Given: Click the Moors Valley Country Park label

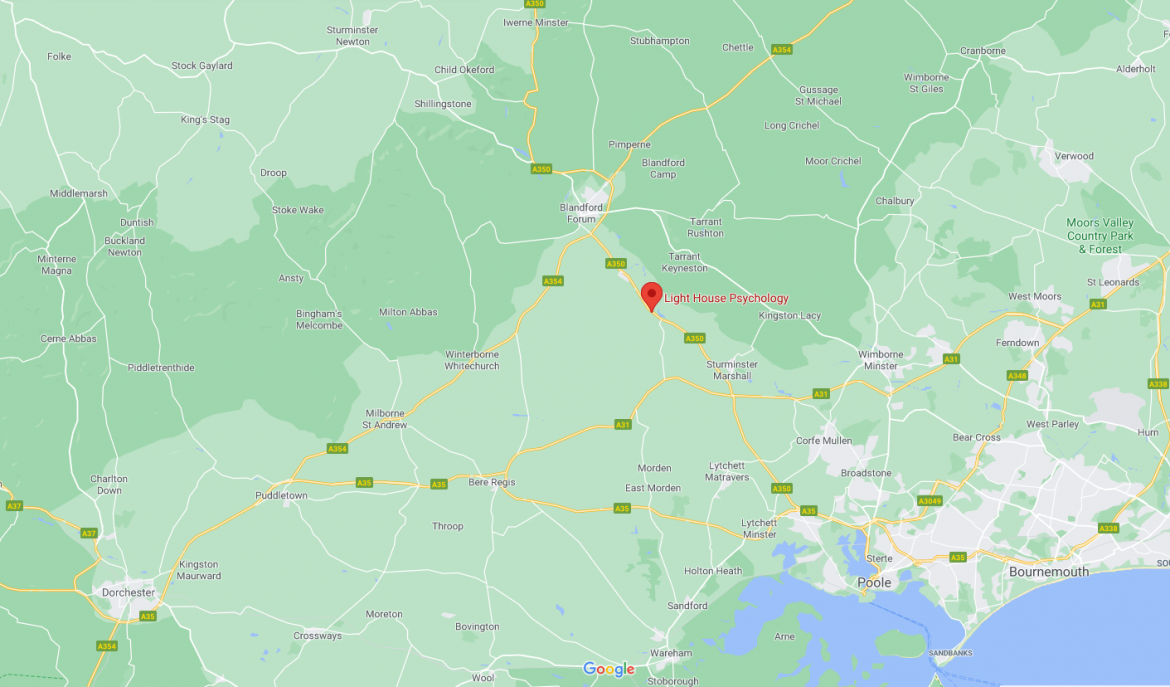Looking at the screenshot, I should coord(1100,236).
